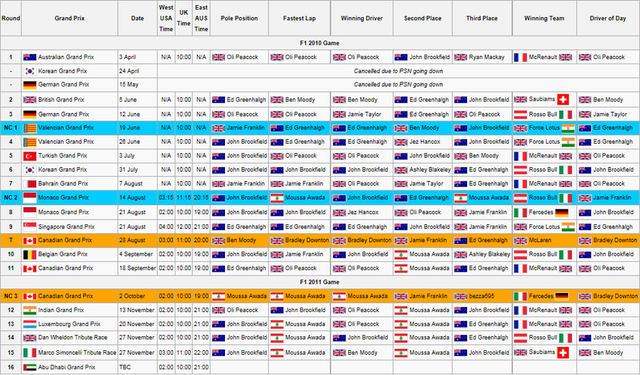
Task: Click the F1 2011 Game section heading
Action: (320, 282)
